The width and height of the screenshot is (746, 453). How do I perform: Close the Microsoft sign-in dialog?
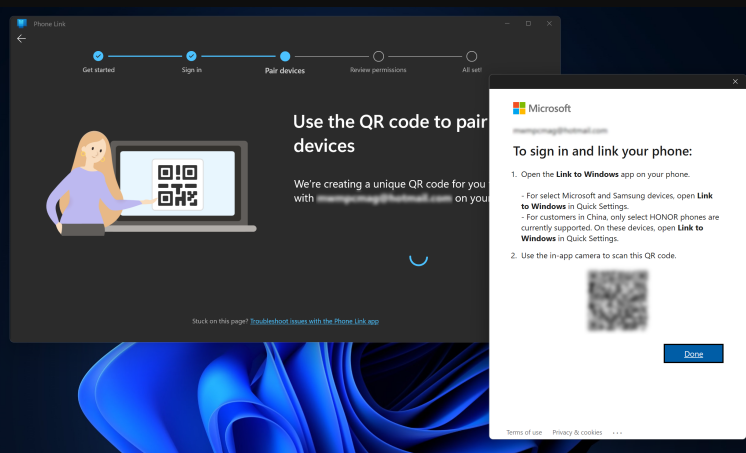[735, 81]
